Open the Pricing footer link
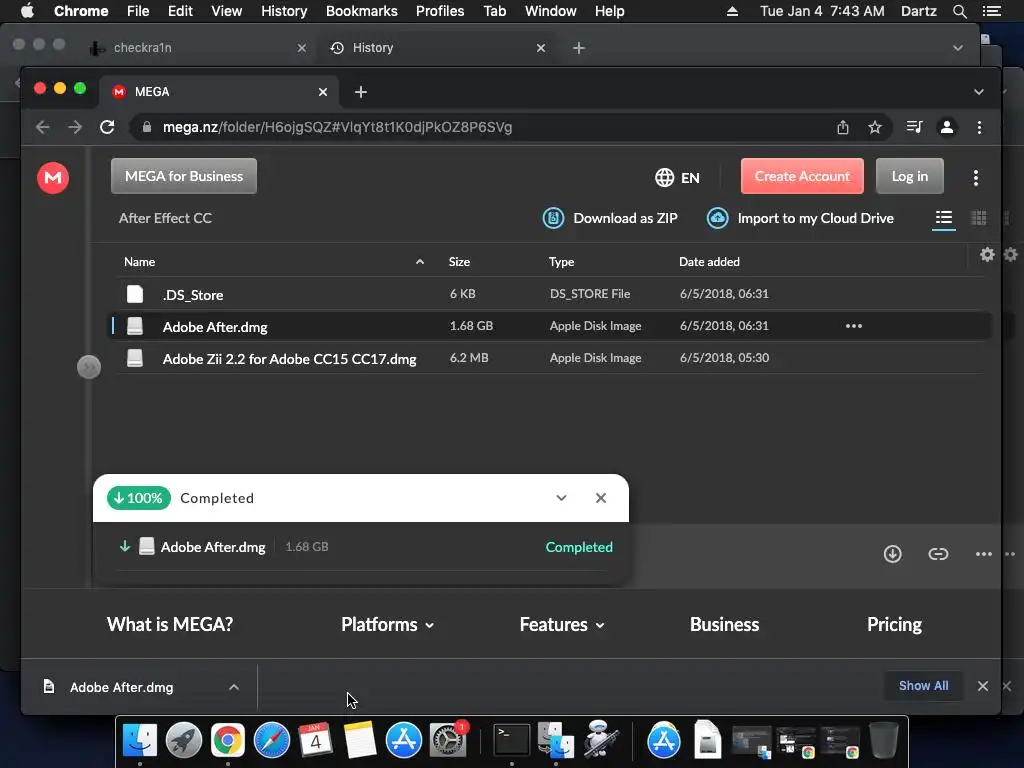 (894, 624)
